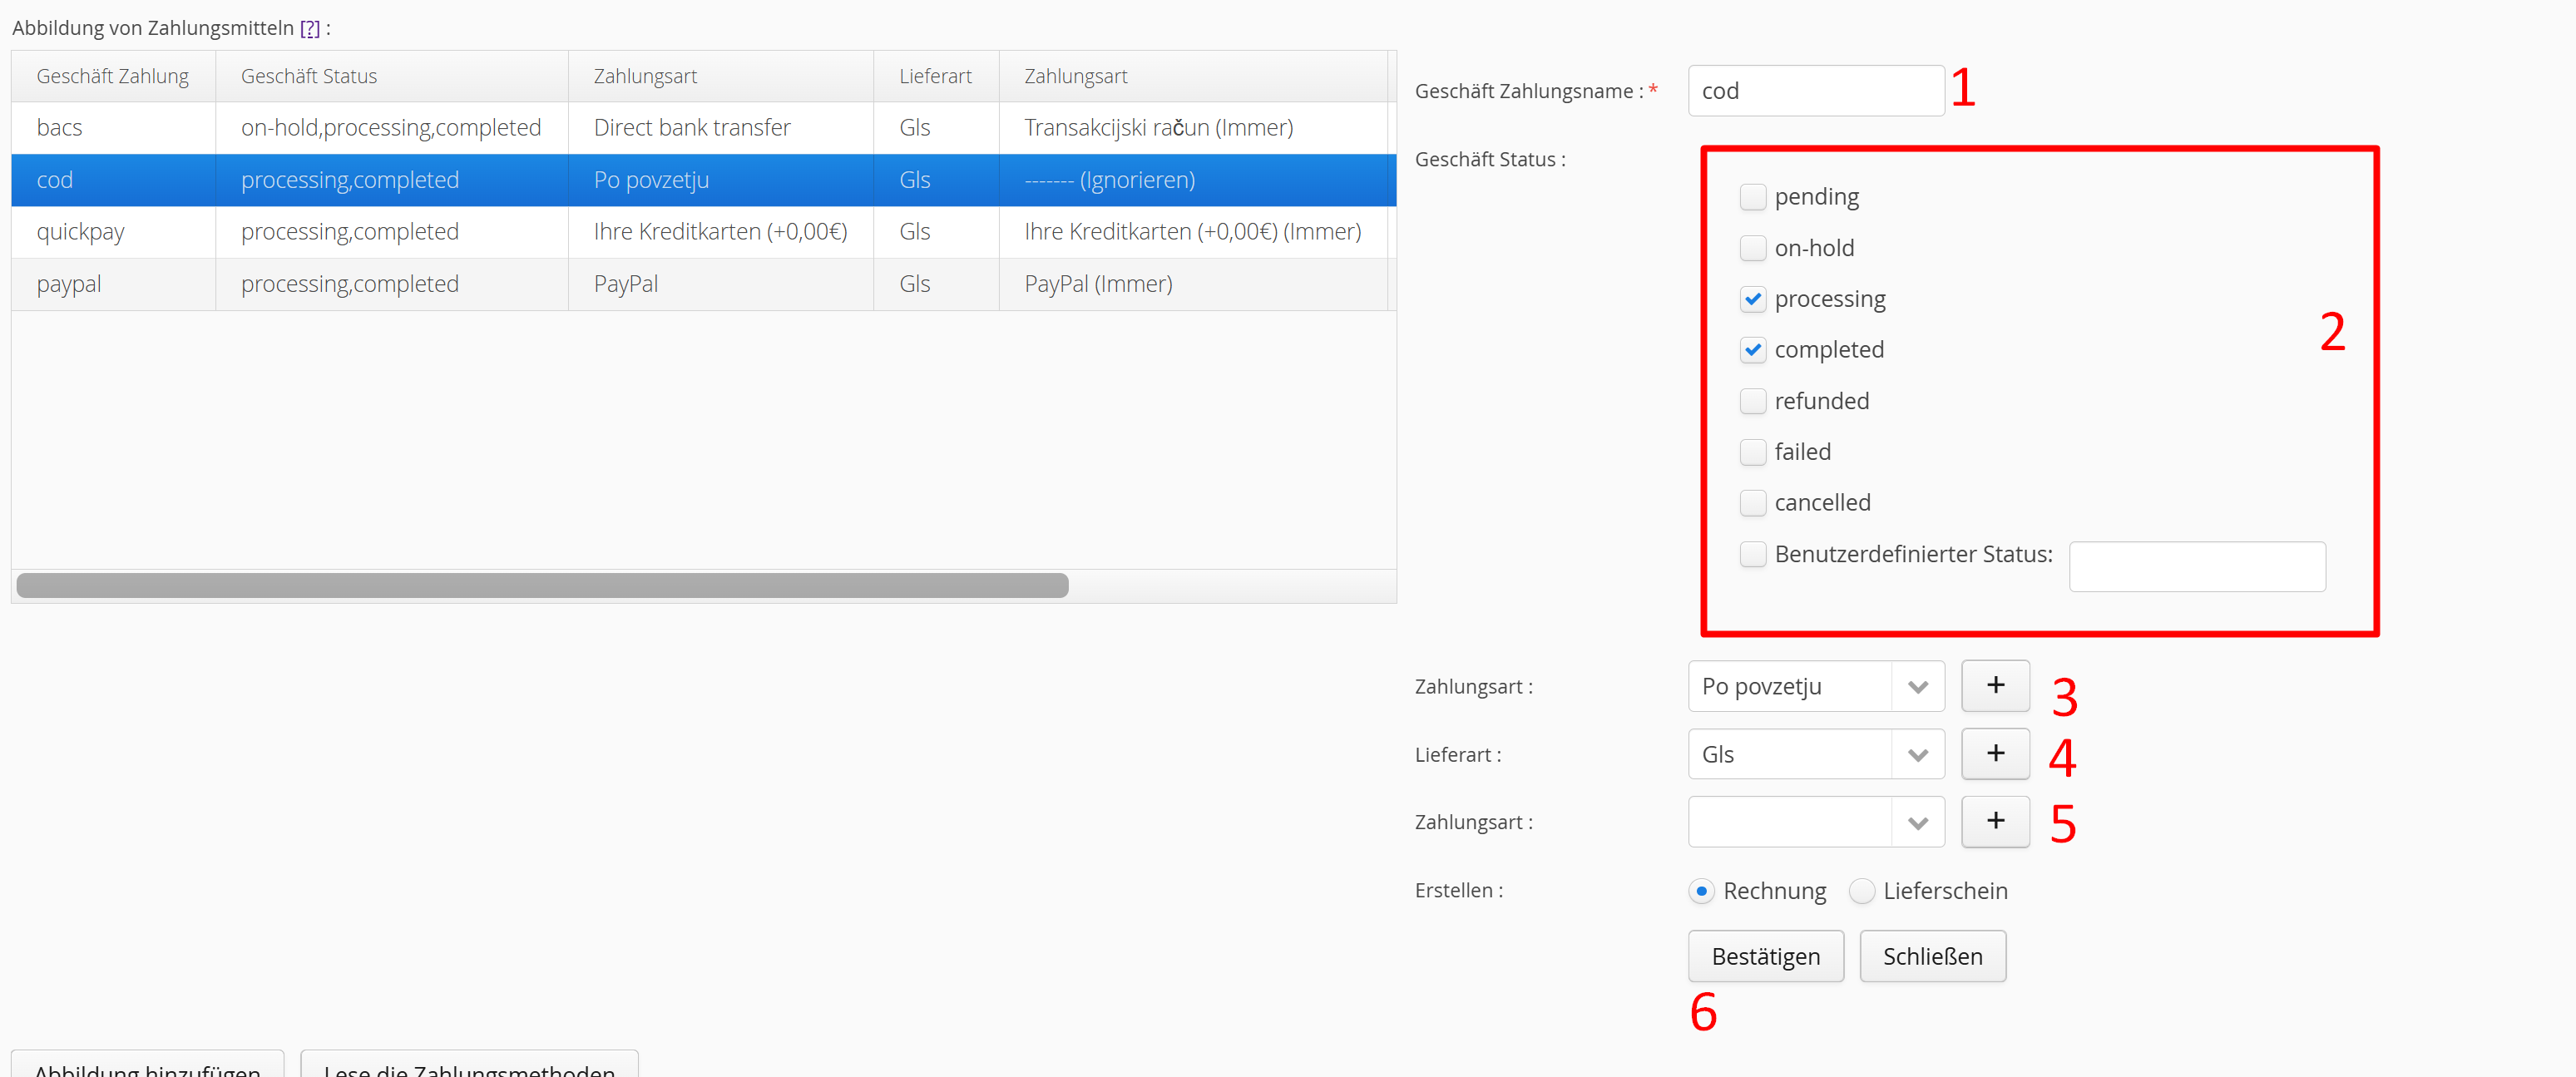
Task: Uncheck the processing status checkbox
Action: click(x=1752, y=299)
